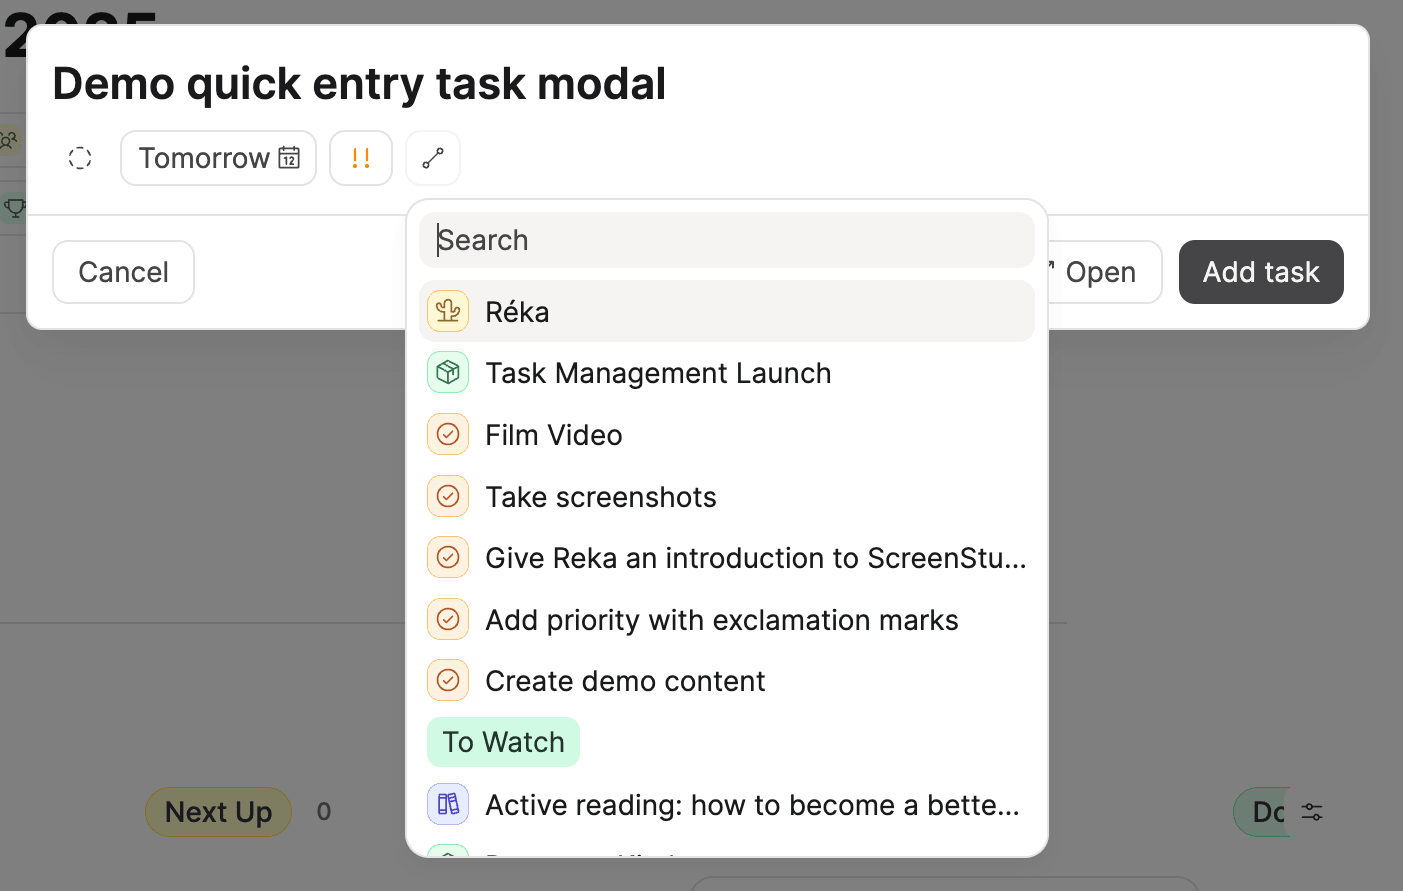Click the Task Management Launch cube icon
1403x891 pixels.
tap(447, 372)
